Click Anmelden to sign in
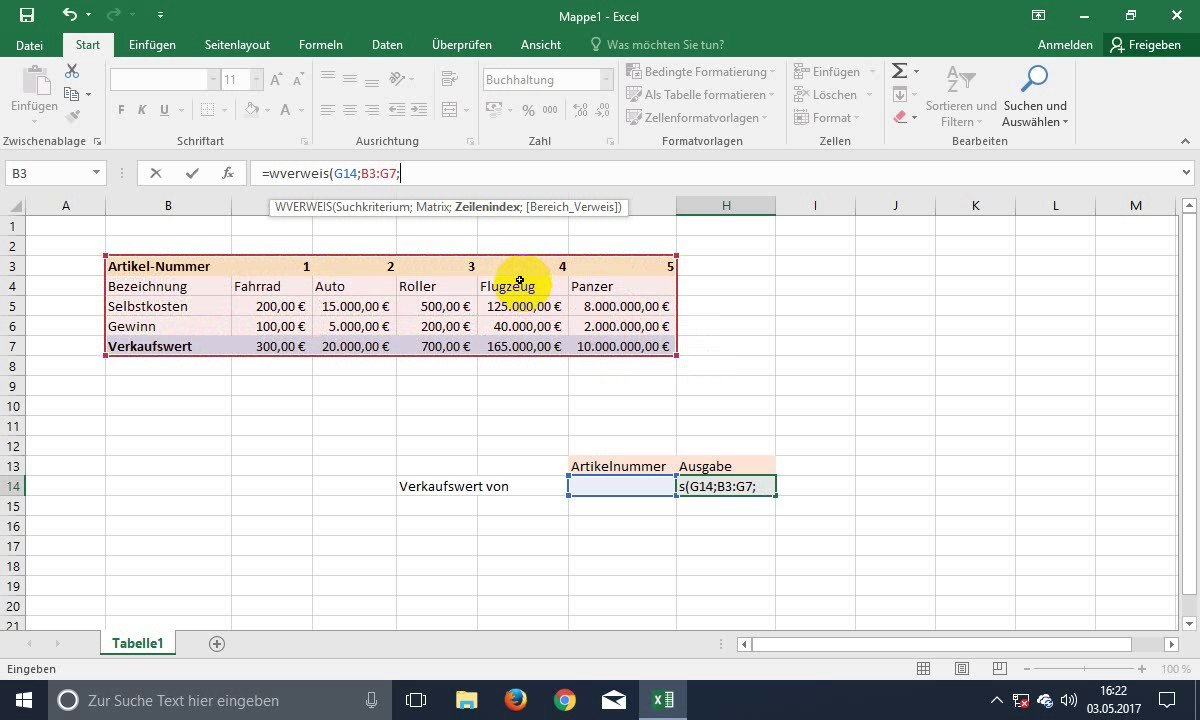 (x=1065, y=45)
